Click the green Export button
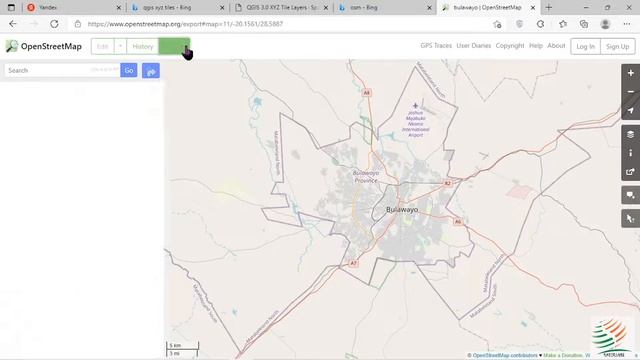 pyautogui.click(x=174, y=47)
